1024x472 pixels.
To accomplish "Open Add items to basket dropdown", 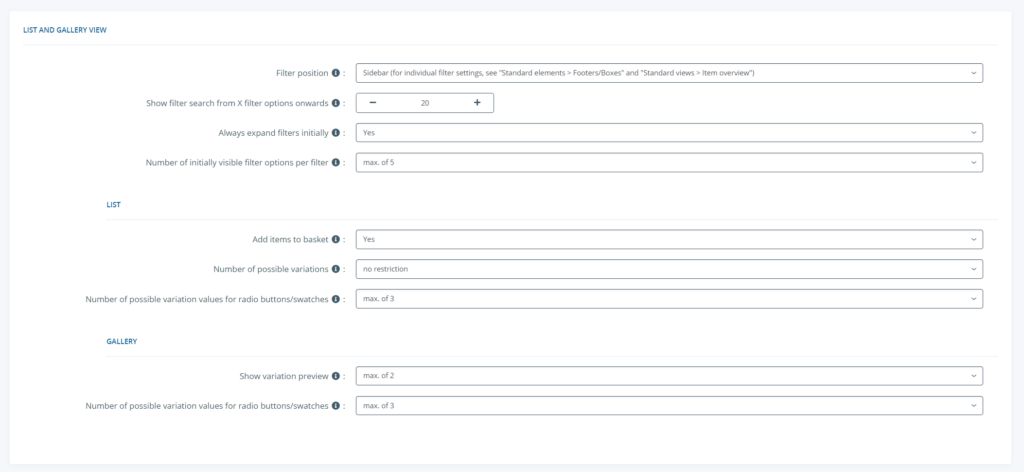I will point(669,240).
